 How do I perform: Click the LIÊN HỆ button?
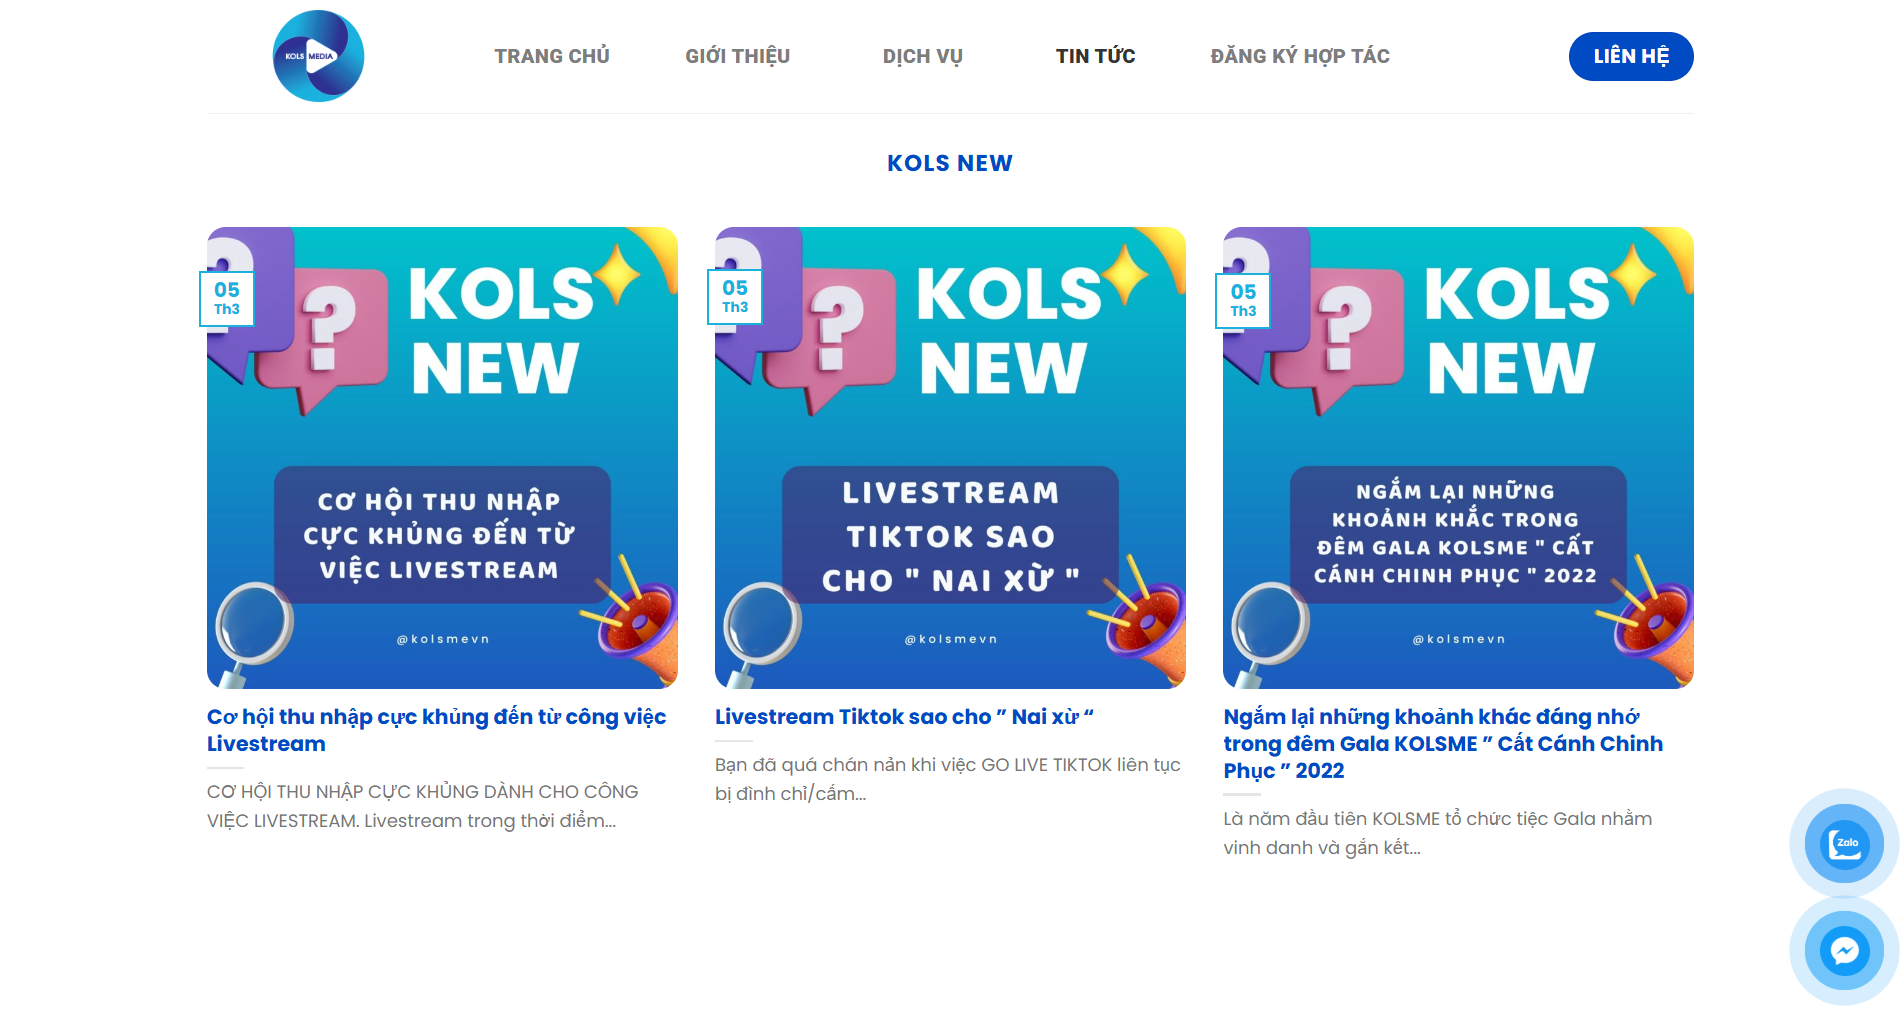(1631, 56)
